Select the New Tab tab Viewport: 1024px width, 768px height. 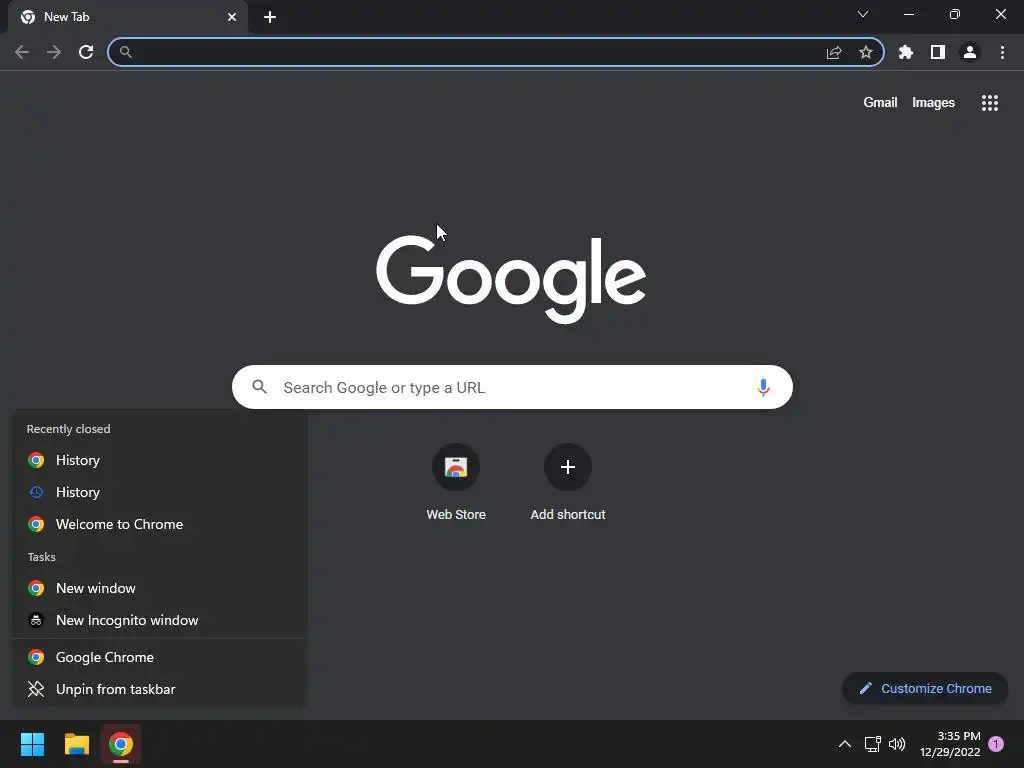coord(128,17)
